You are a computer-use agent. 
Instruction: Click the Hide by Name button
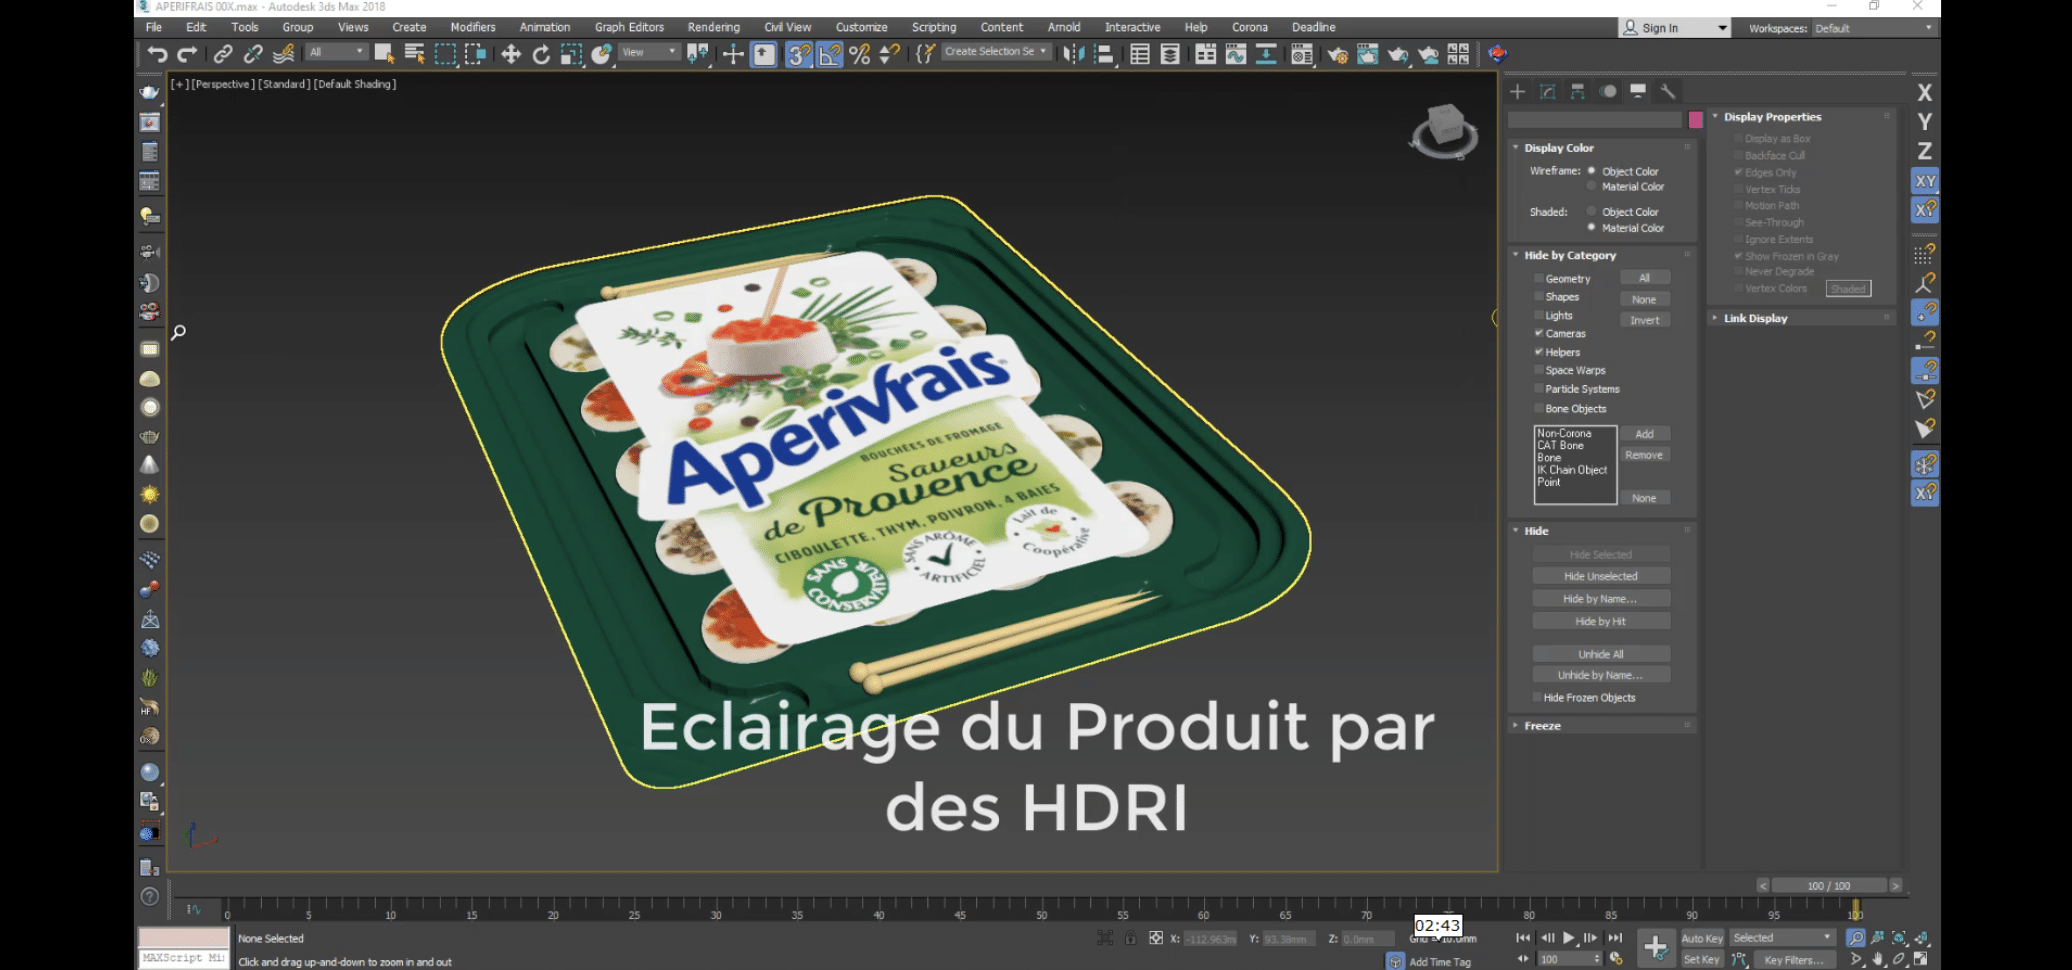[x=1601, y=599]
